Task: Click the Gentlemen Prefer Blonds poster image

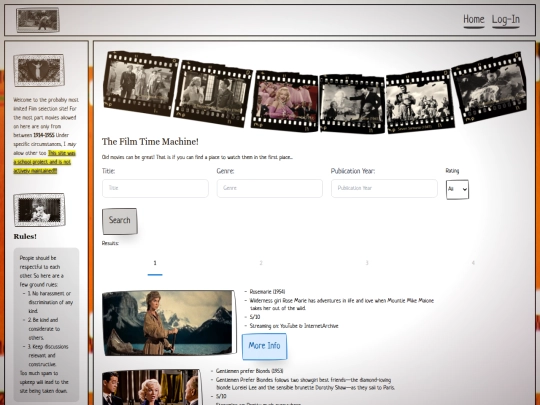Action: (x=152, y=387)
